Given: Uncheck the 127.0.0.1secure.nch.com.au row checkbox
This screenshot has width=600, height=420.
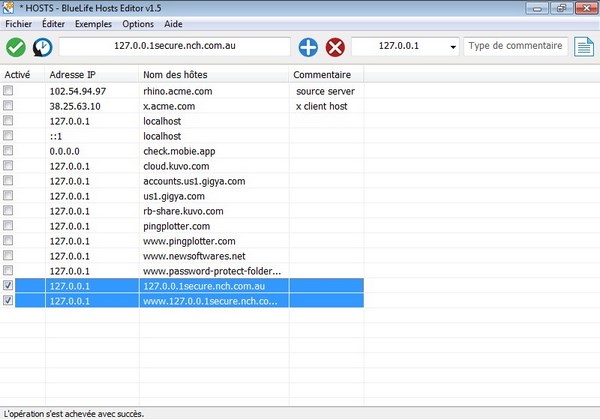Looking at the screenshot, I should [8, 285].
